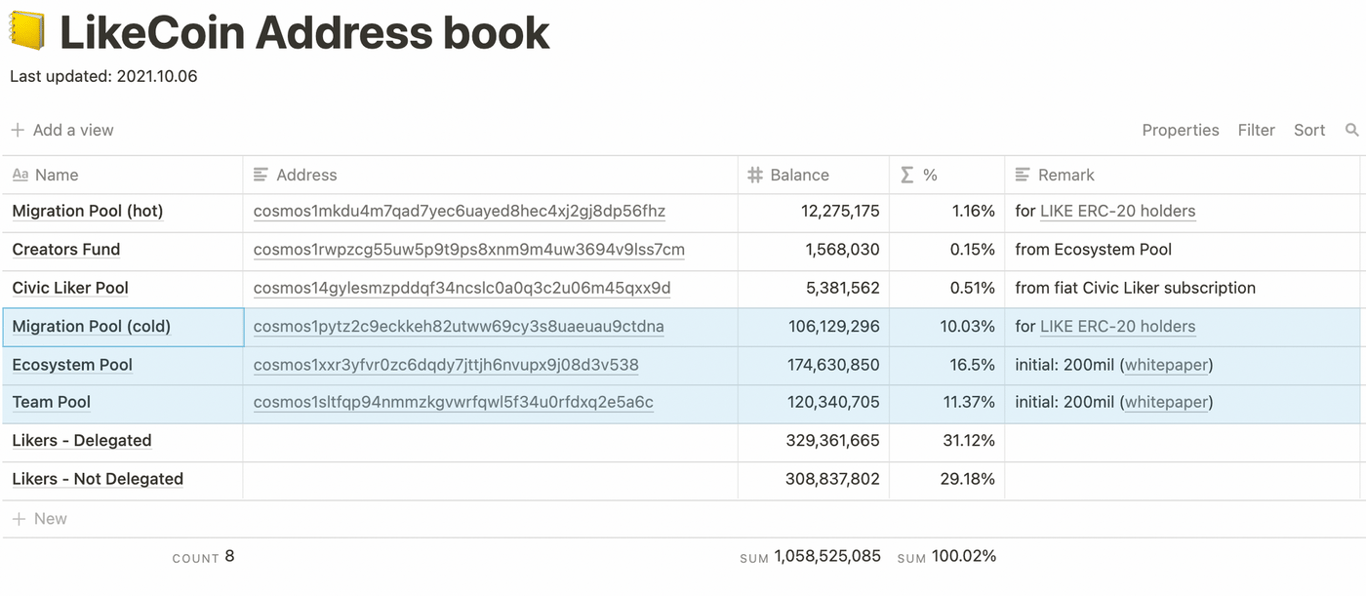Click the 10.03% percentage cell
The height and width of the screenshot is (596, 1366).
coord(947,326)
